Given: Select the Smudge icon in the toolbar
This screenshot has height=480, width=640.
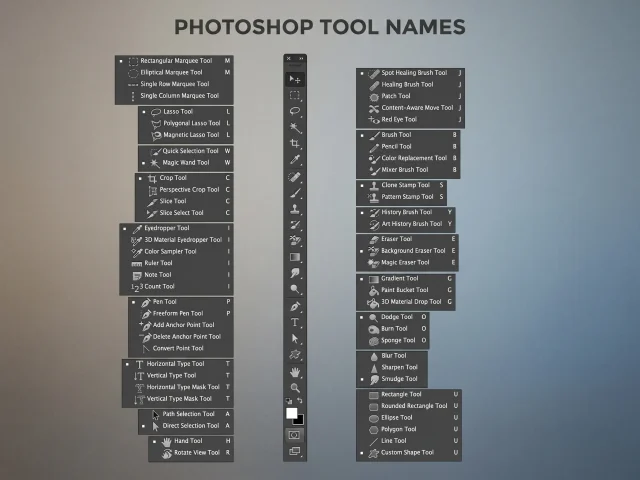Looking at the screenshot, I should pyautogui.click(x=295, y=273).
